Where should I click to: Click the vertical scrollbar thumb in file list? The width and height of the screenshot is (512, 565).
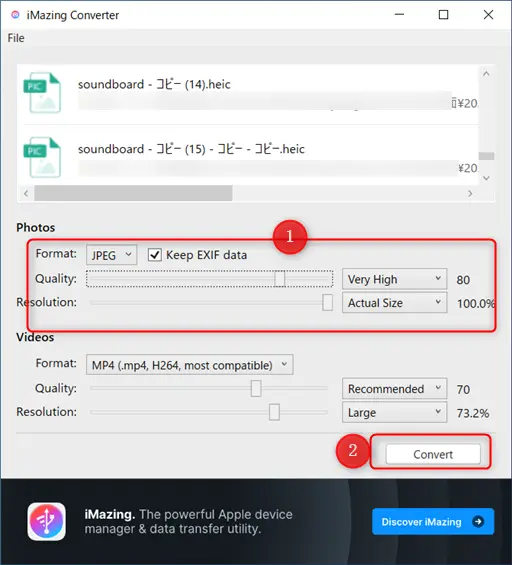point(486,156)
